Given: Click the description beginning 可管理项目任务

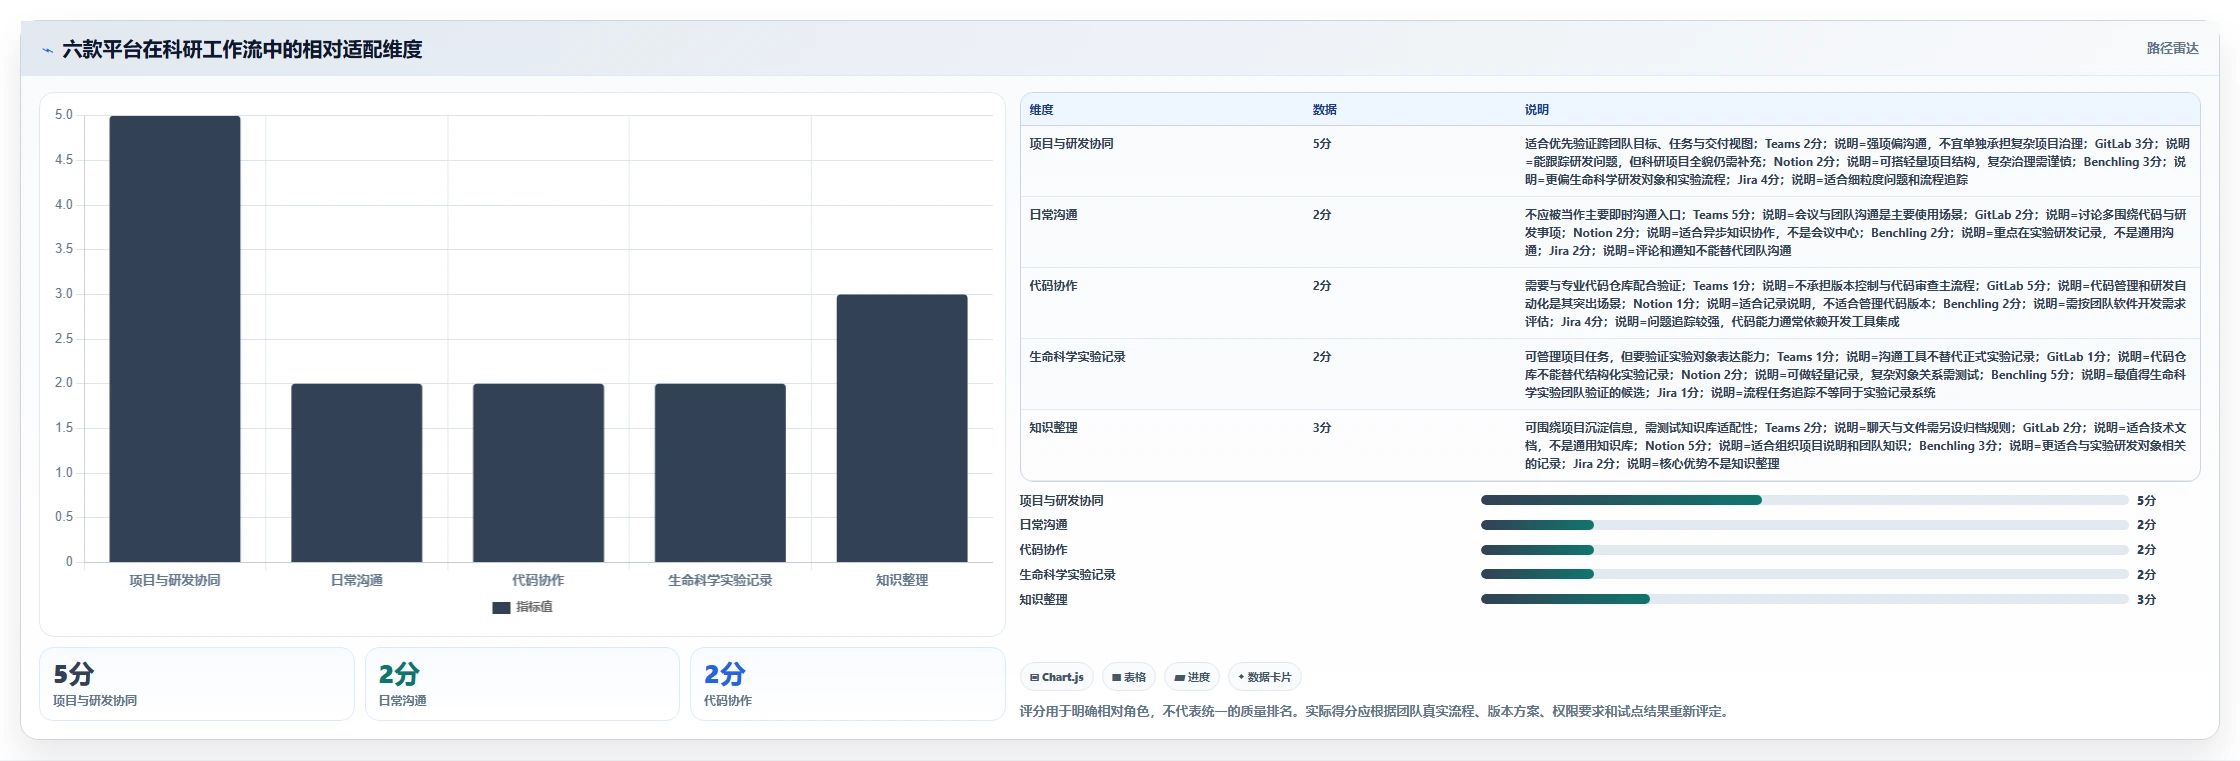Looking at the screenshot, I should point(1857,375).
